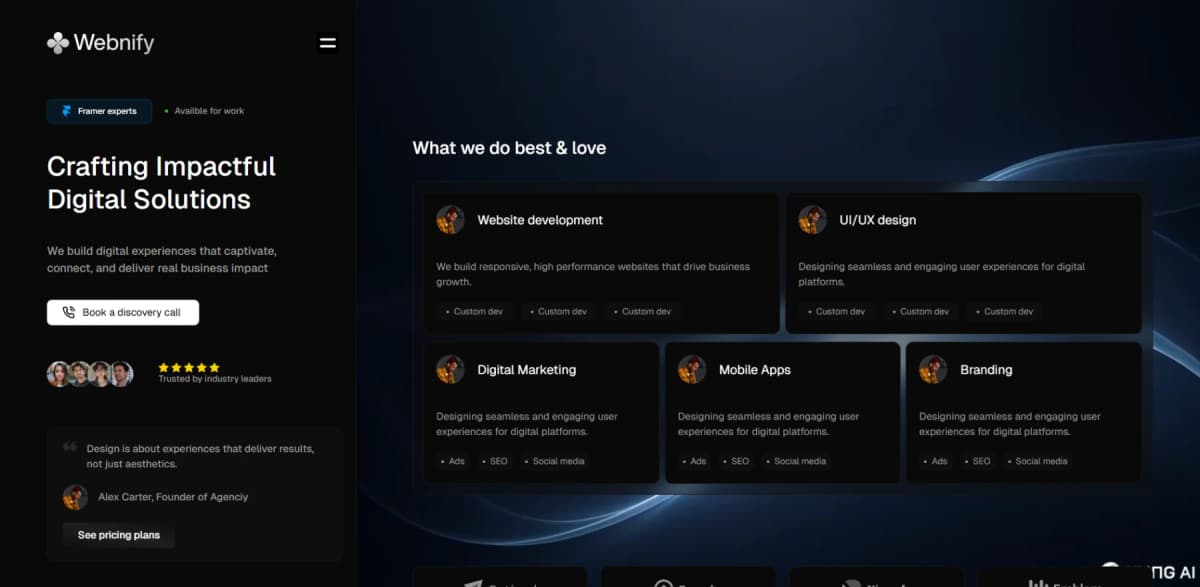Select the UI/UX design heading
Viewport: 1200px width, 587px height.
(878, 220)
